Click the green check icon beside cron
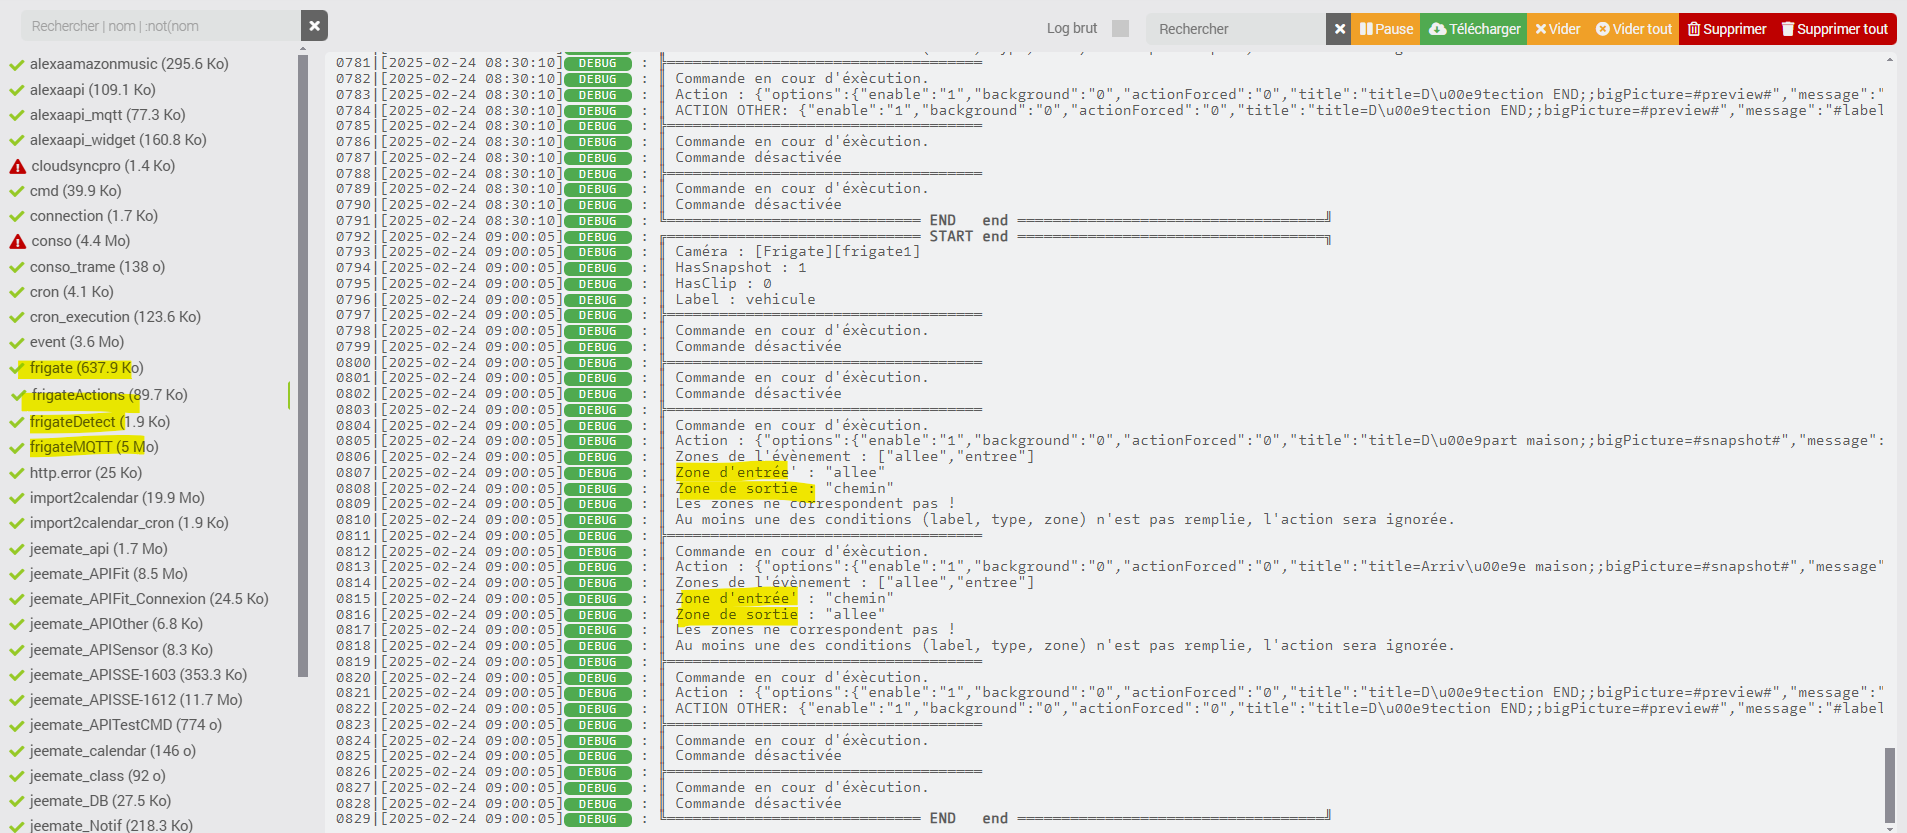Image resolution: width=1907 pixels, height=833 pixels. [16, 293]
